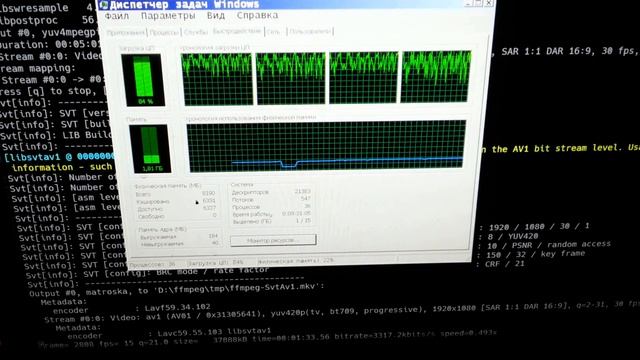640x360 pixels.
Task: Switch to the Службы tab
Action: pyautogui.click(x=196, y=32)
